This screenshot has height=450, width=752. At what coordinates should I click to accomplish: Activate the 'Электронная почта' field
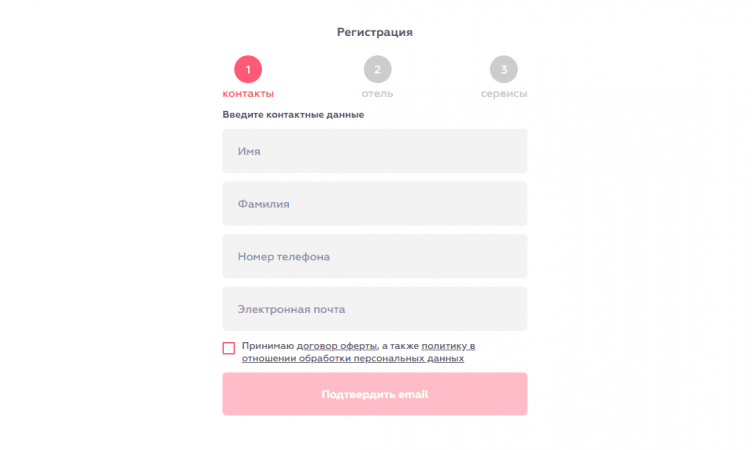coord(374,310)
